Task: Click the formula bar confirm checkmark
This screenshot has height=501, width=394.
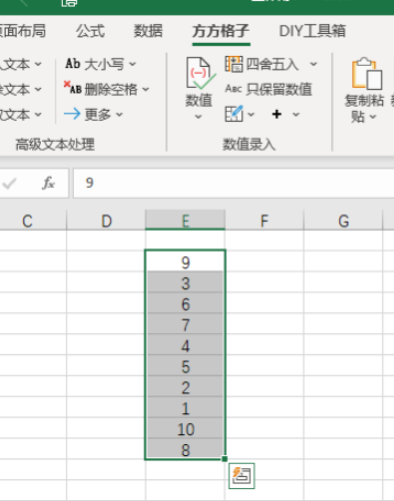Action: [x=9, y=183]
